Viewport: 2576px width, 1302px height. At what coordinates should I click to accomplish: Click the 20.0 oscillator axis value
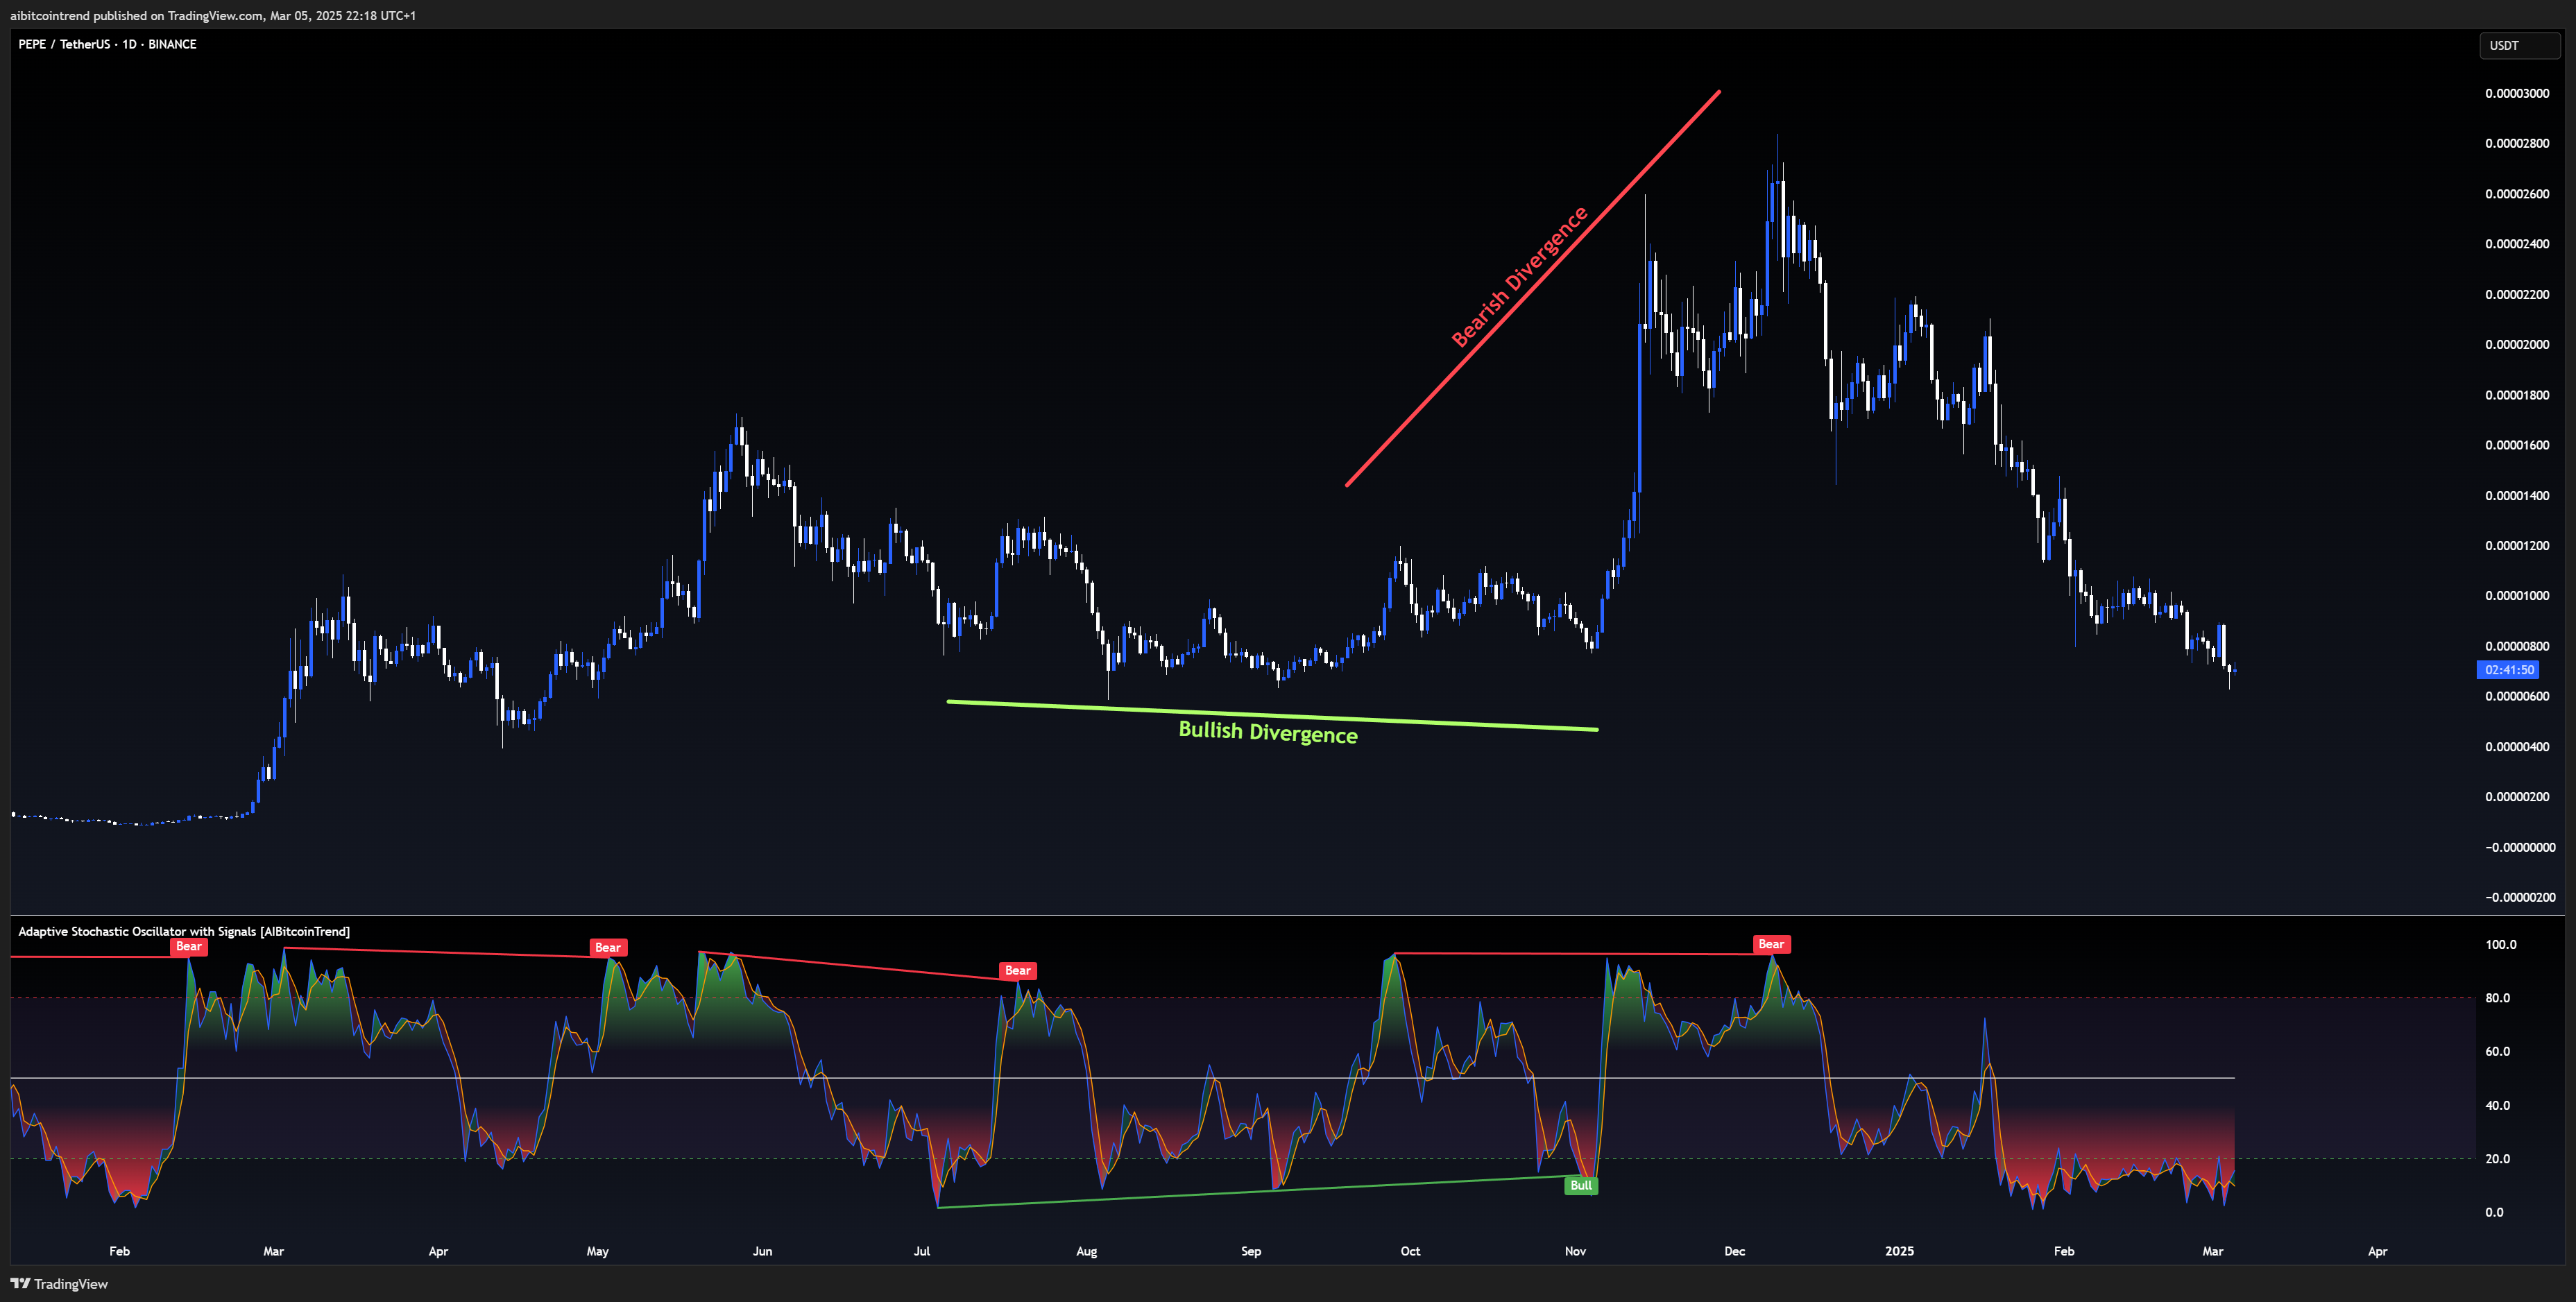[2498, 1158]
